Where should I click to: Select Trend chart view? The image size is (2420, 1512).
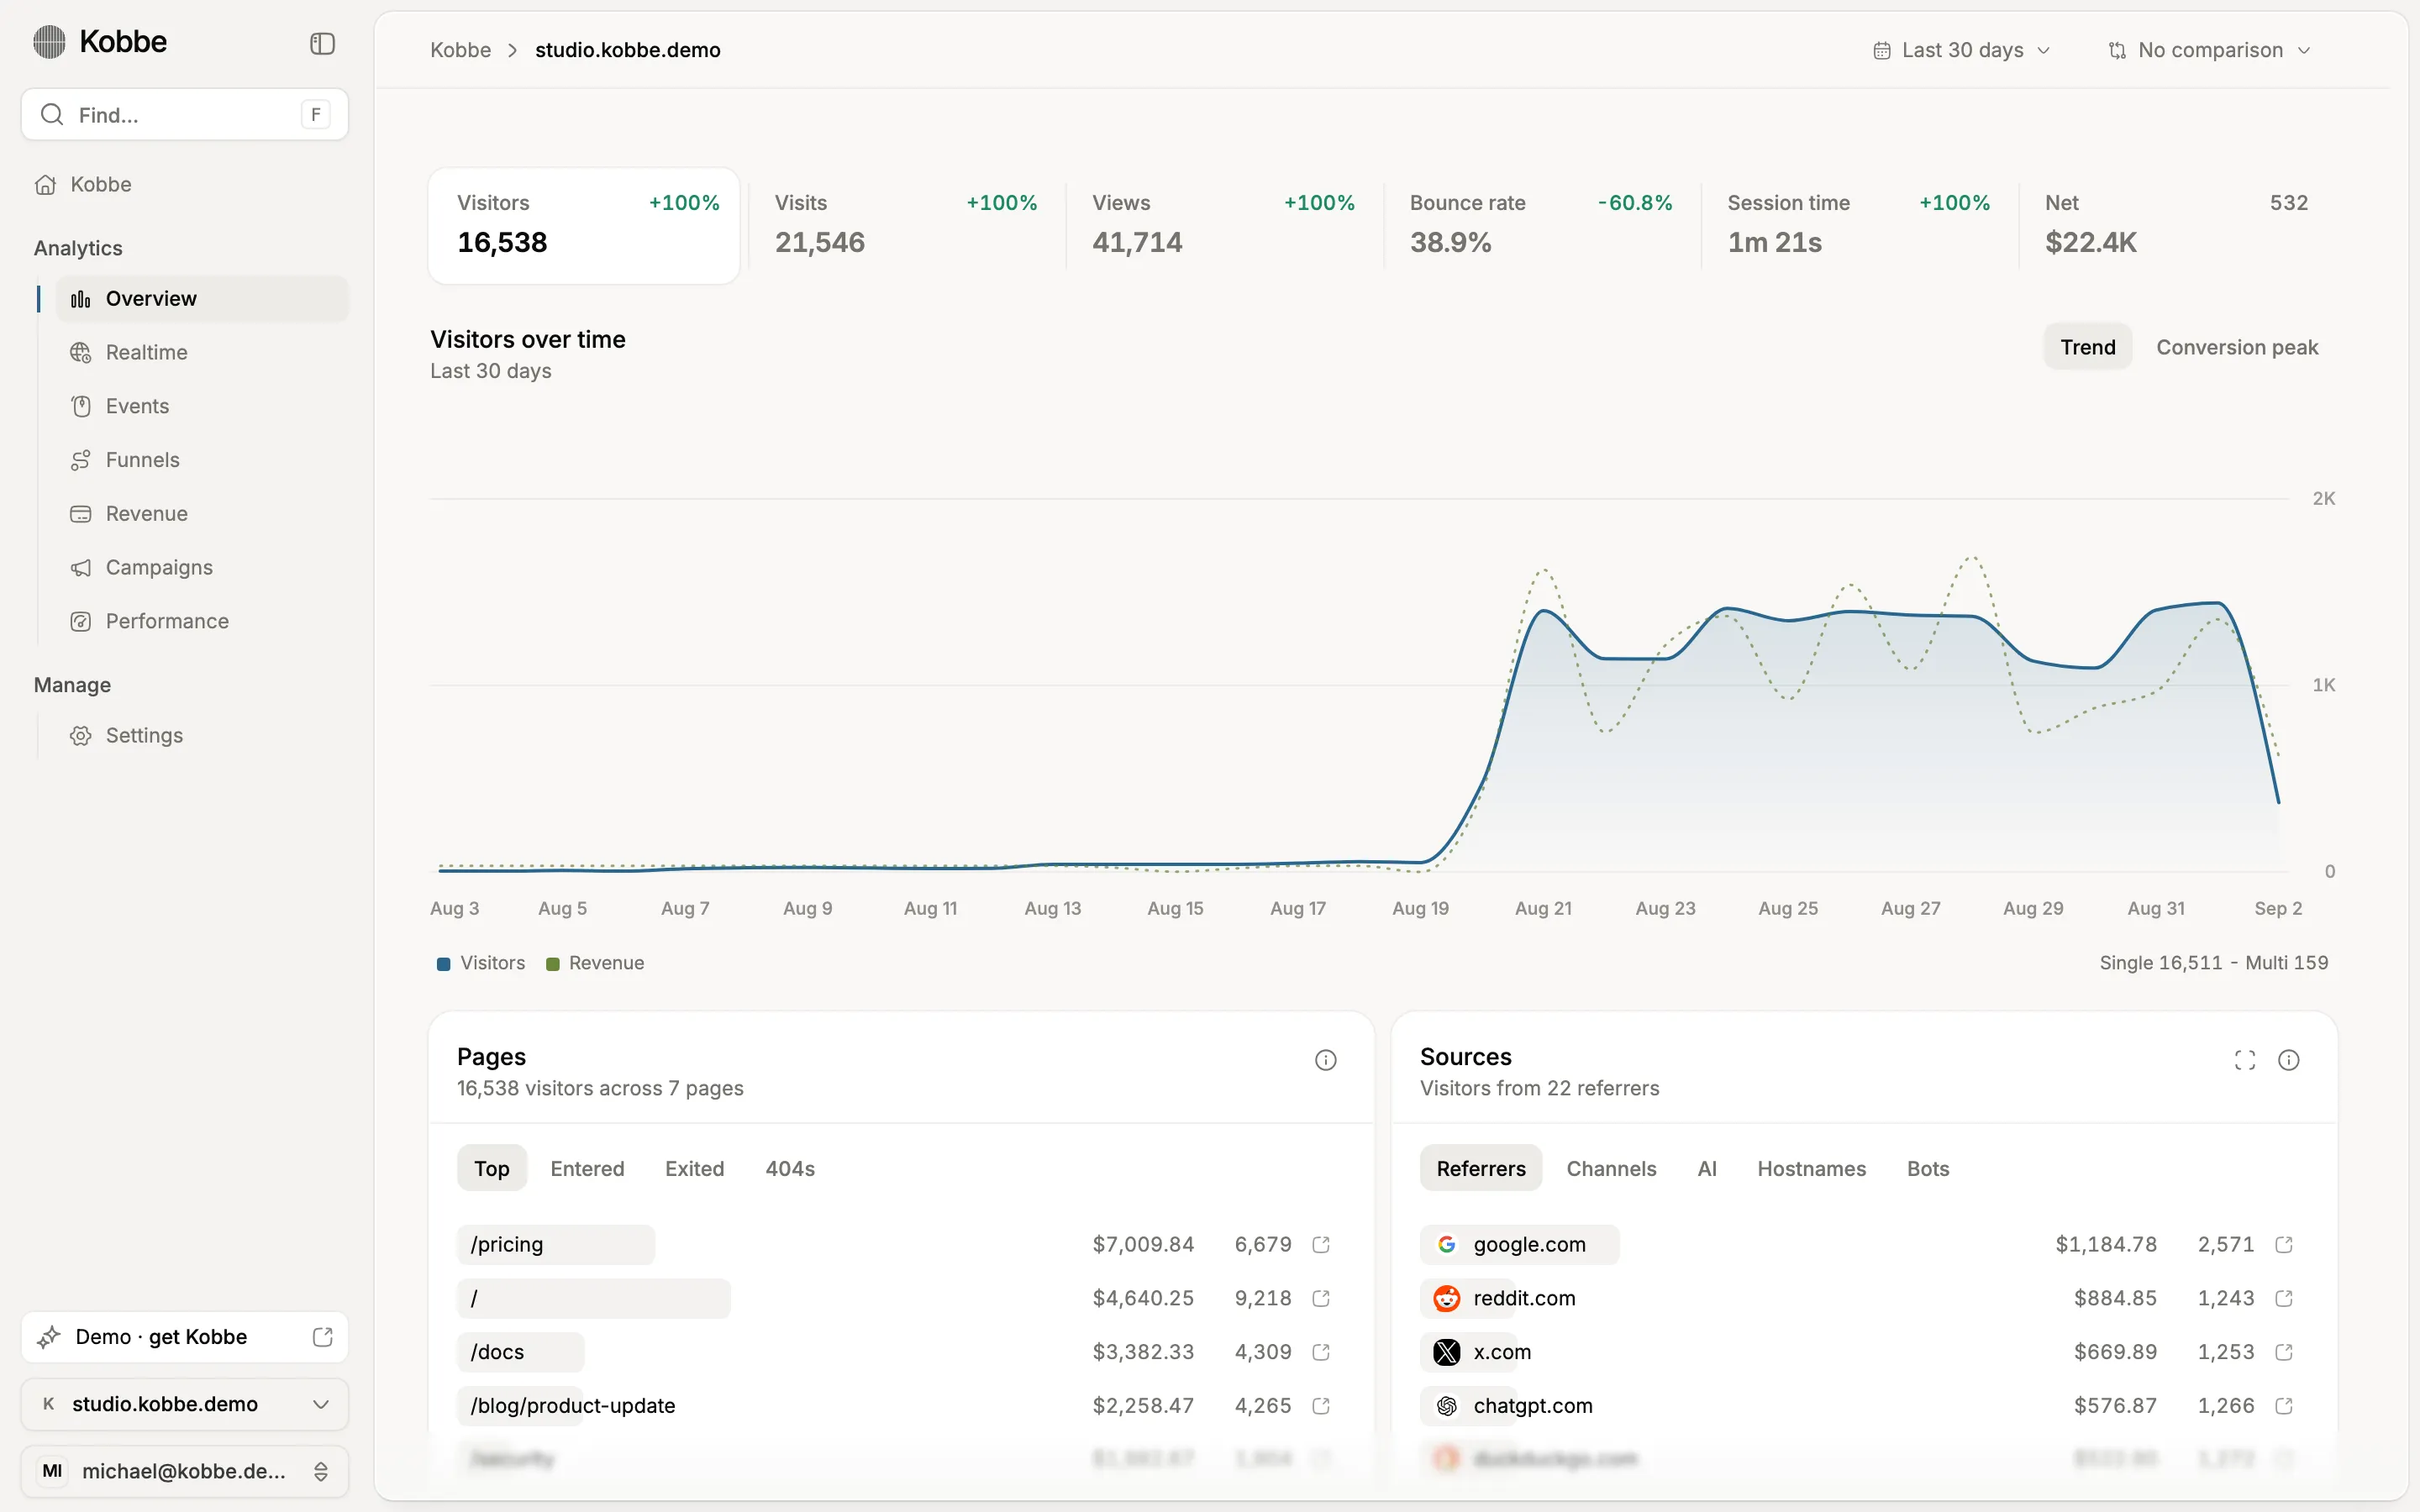click(x=2087, y=347)
